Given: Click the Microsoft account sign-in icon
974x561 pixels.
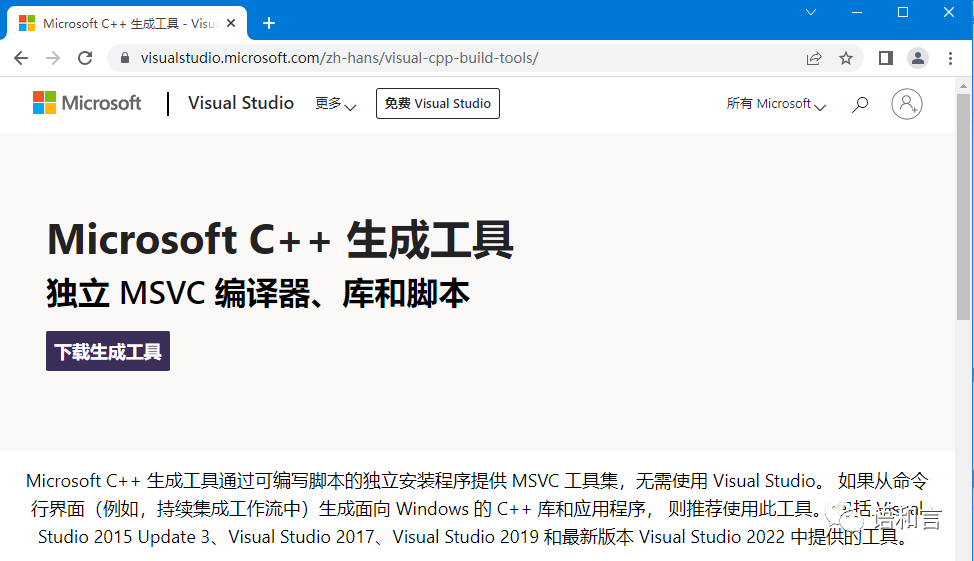Looking at the screenshot, I should pyautogui.click(x=907, y=104).
